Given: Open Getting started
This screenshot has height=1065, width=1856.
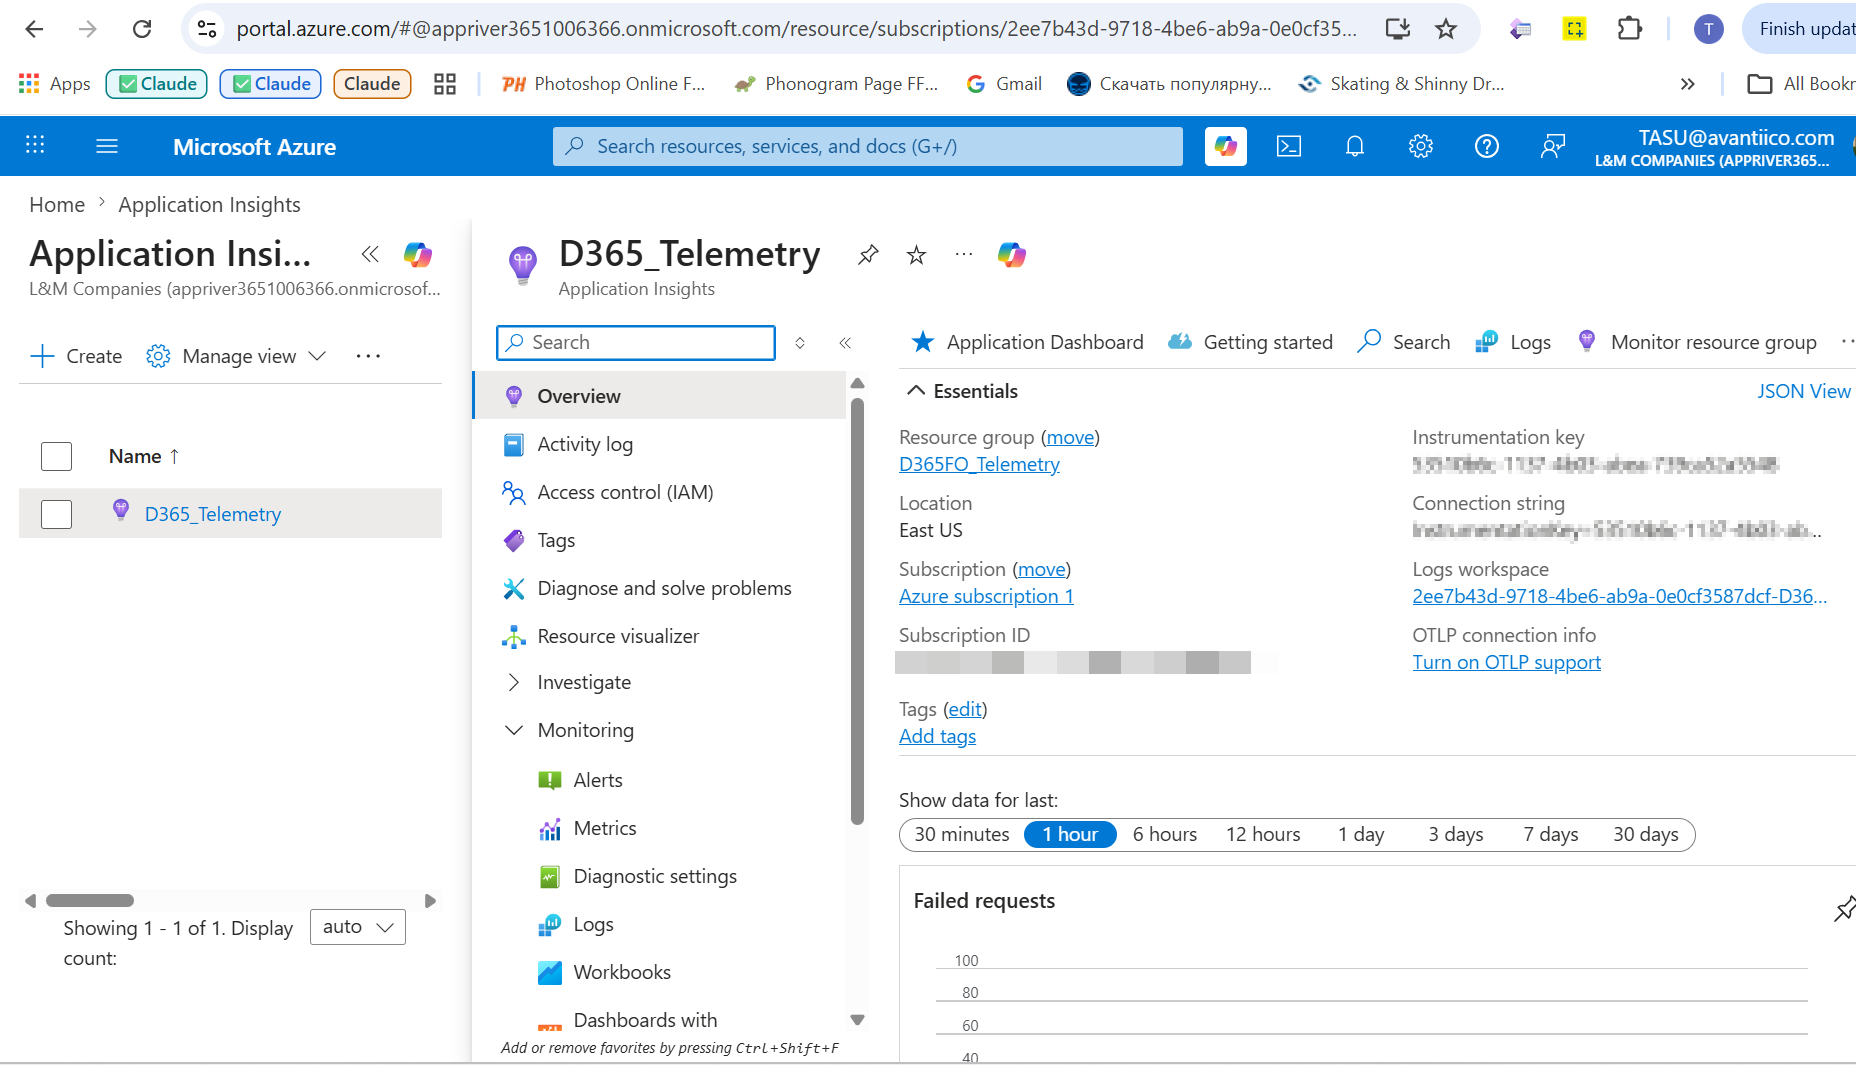Looking at the screenshot, I should click(x=1251, y=342).
